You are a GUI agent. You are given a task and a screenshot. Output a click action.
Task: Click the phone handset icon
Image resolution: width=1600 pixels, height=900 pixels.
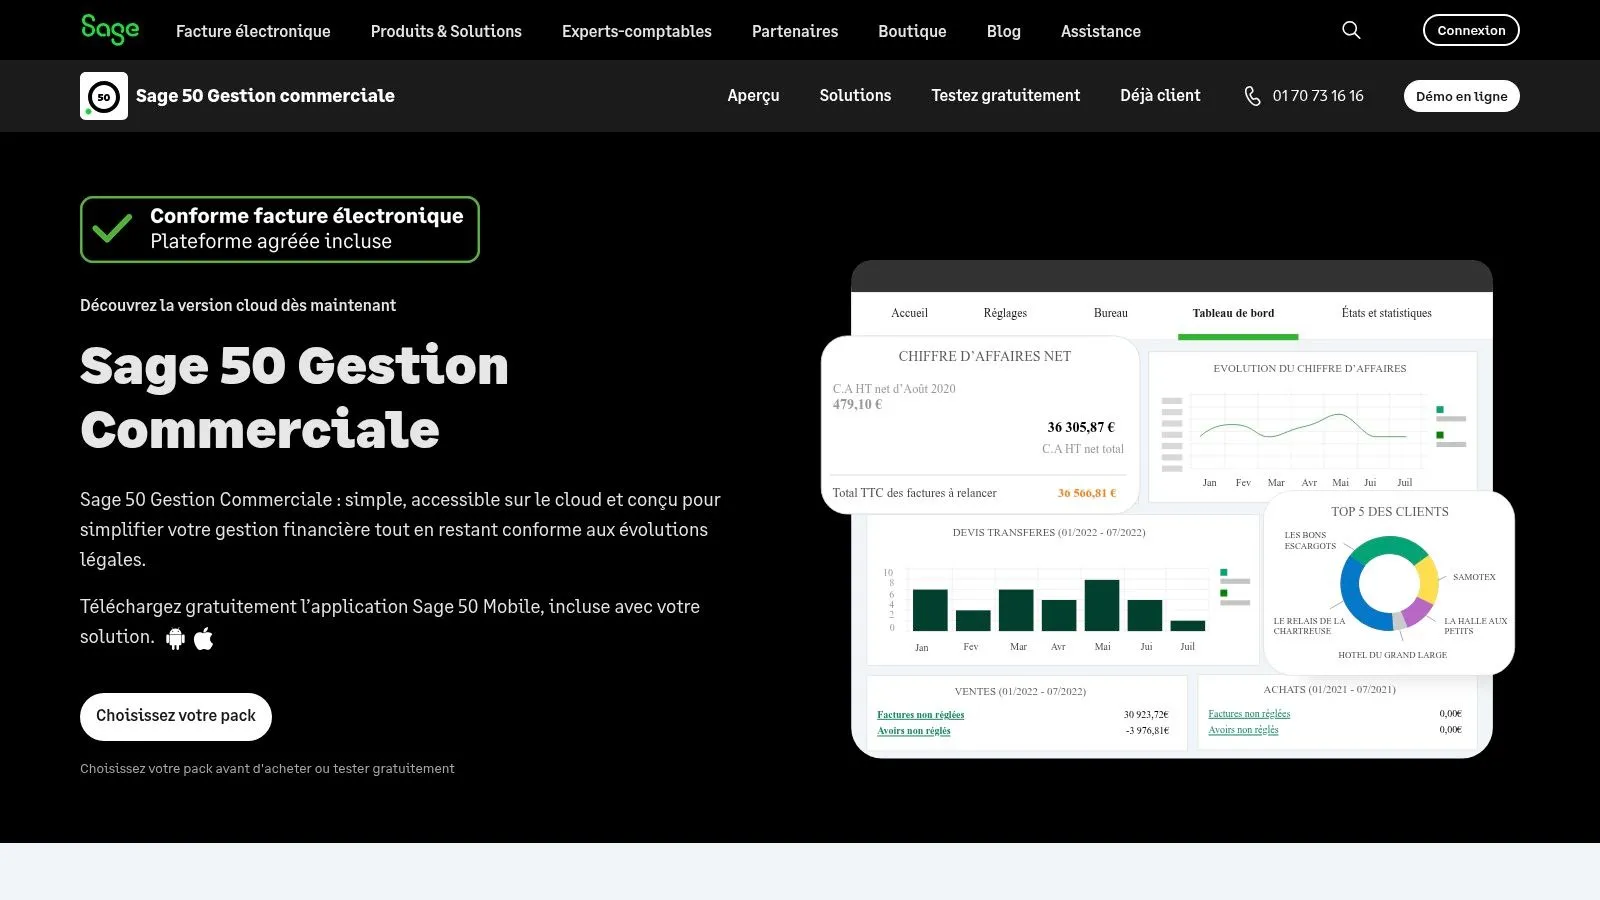[1252, 96]
